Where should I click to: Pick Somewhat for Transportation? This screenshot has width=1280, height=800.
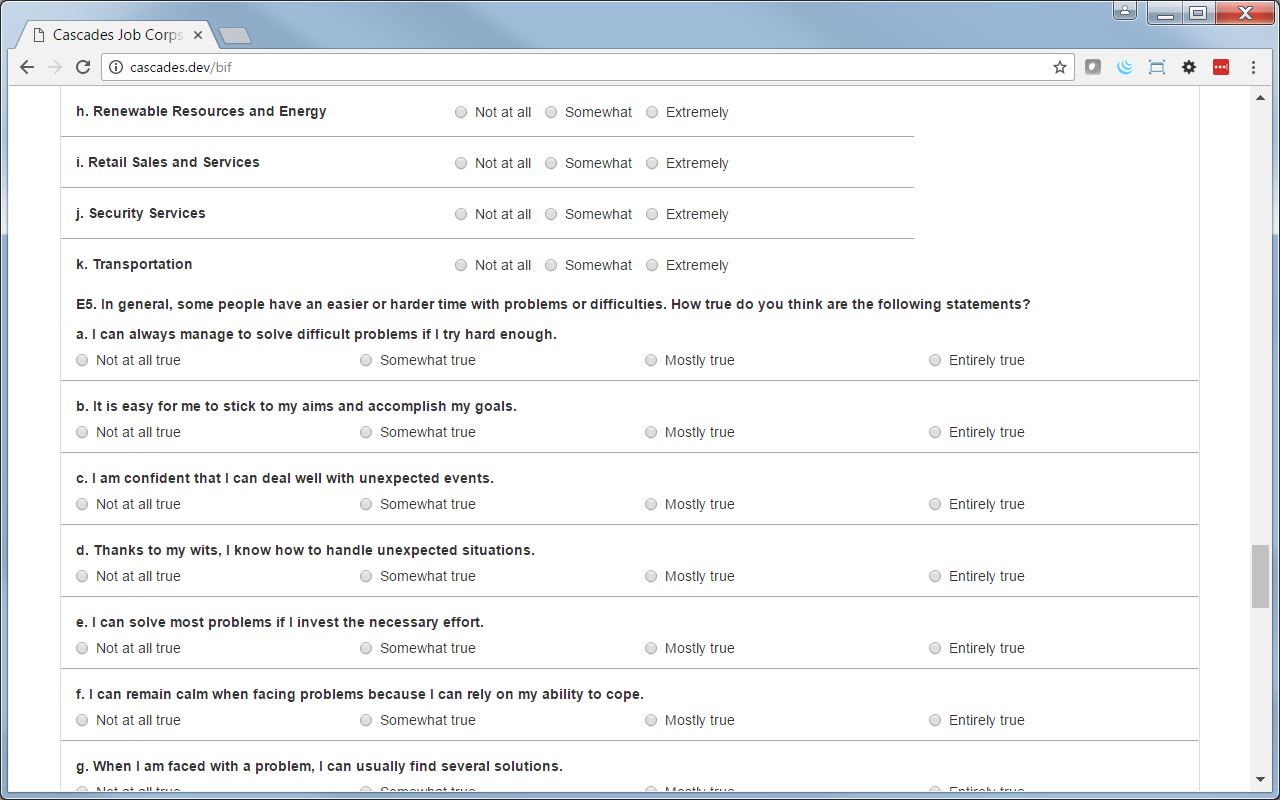551,265
